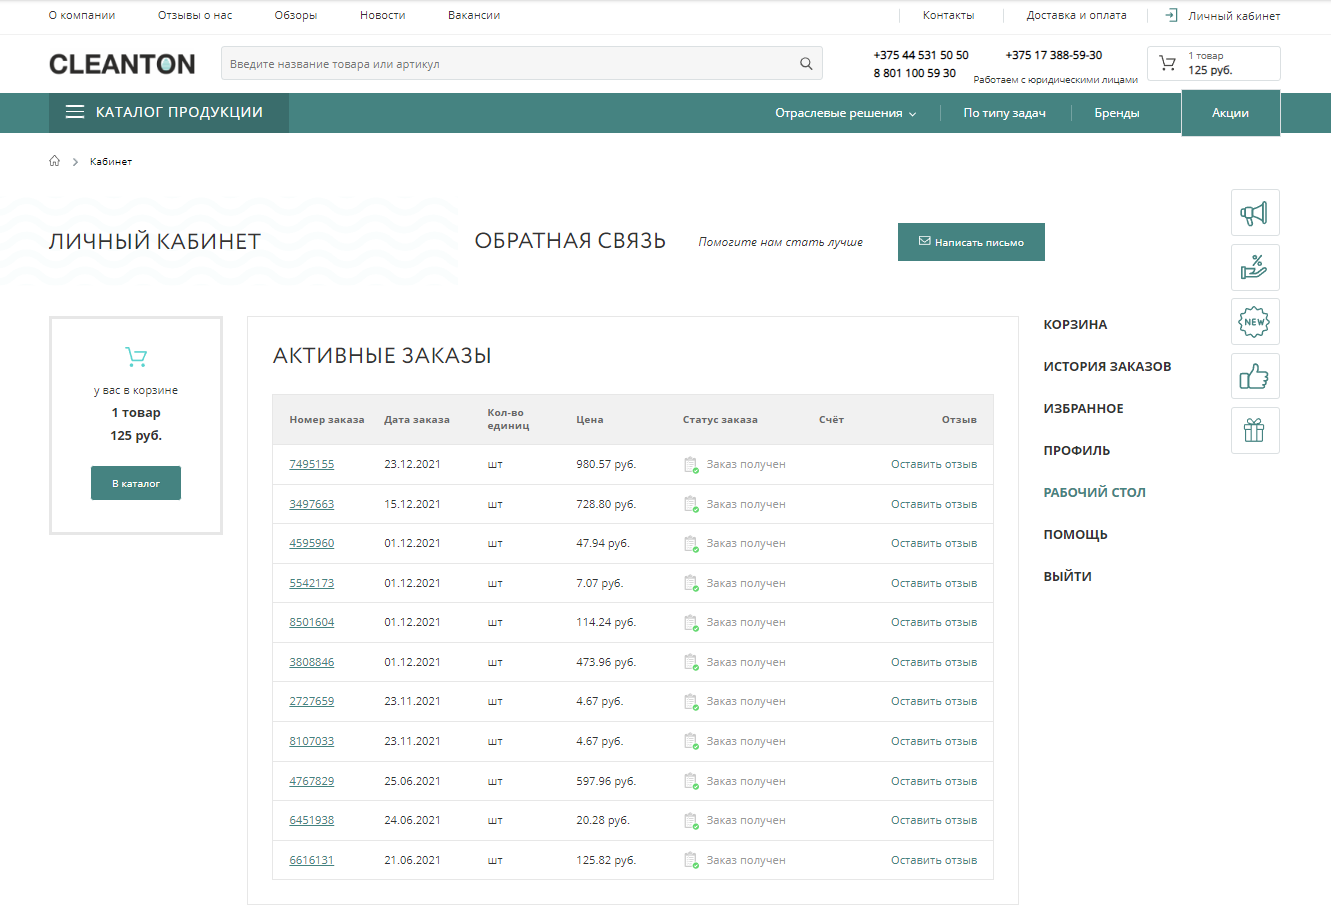Click the home breadcrumb icon
The height and width of the screenshot is (923, 1331).
55,161
